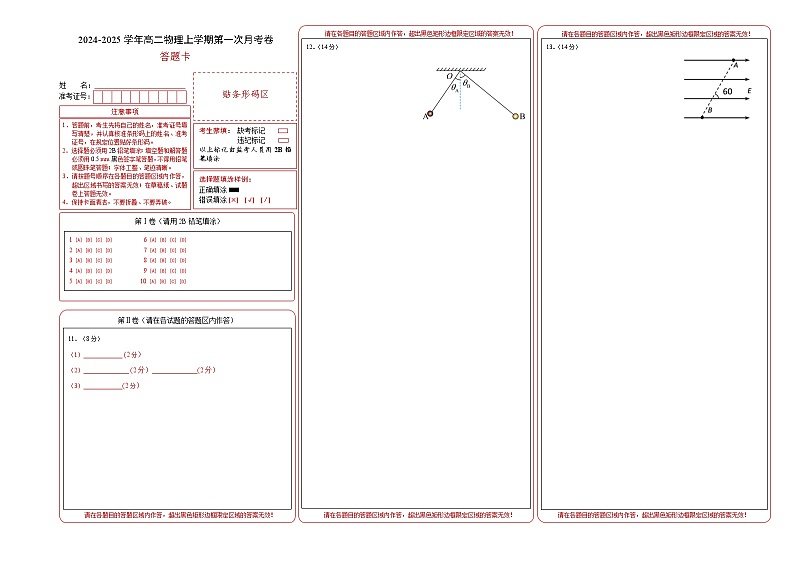This screenshot has height=562, width=794.
Task: Click the 贴条形码区 barcode area
Action: (x=244, y=93)
